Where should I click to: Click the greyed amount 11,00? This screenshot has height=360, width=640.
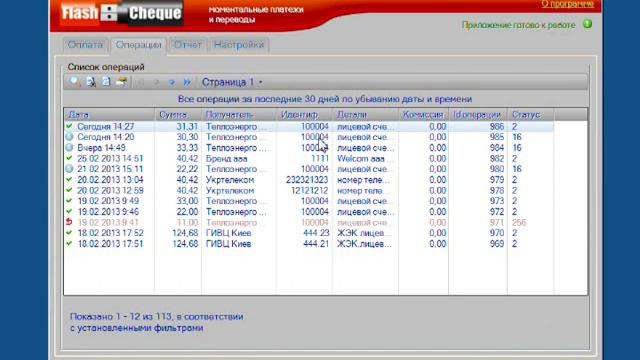pos(187,222)
